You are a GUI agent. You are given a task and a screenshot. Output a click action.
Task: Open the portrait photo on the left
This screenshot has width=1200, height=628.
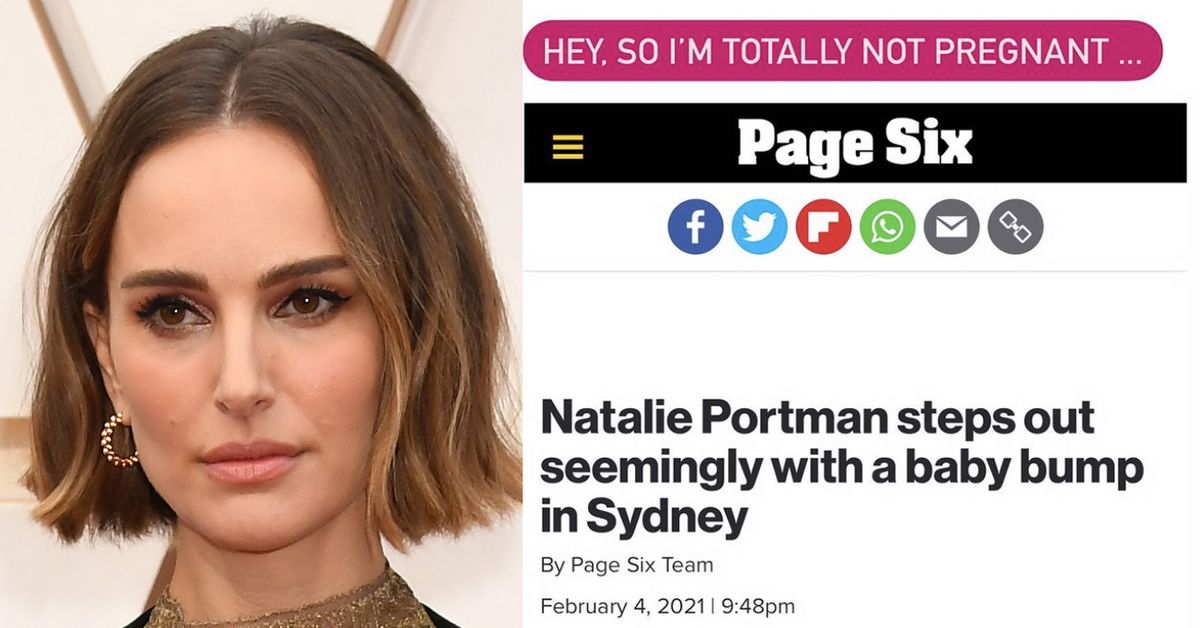point(260,314)
